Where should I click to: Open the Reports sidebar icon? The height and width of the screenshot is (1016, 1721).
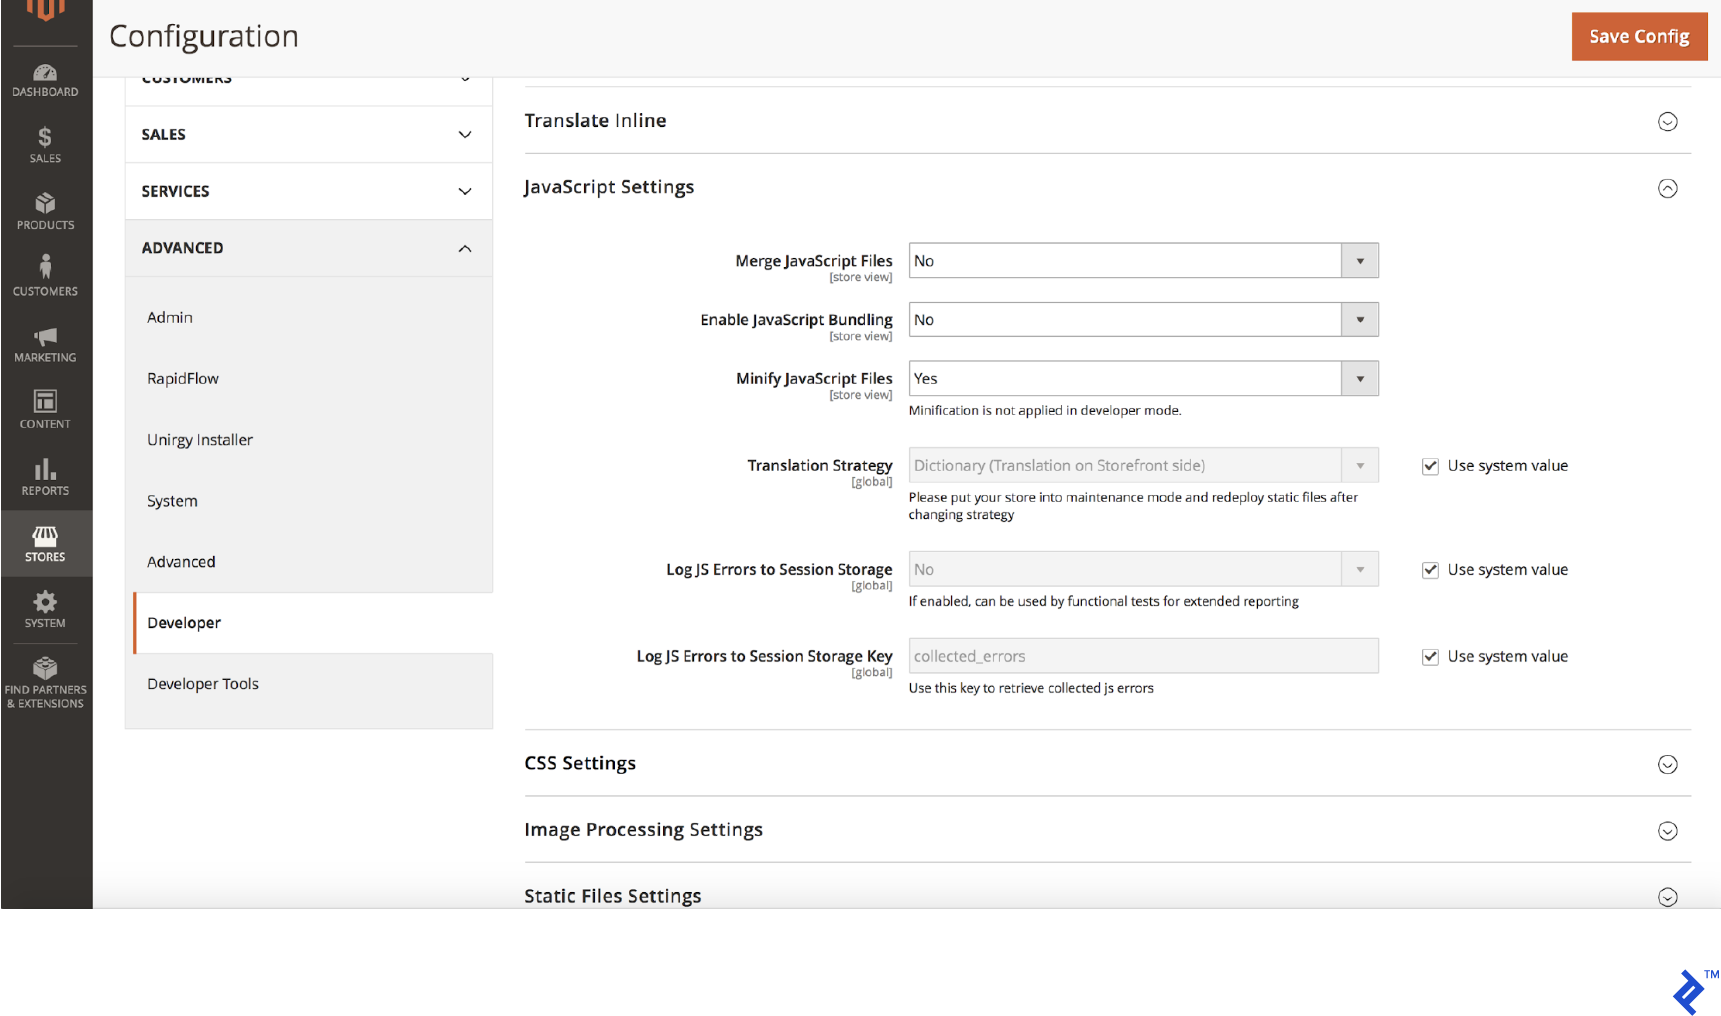45,477
